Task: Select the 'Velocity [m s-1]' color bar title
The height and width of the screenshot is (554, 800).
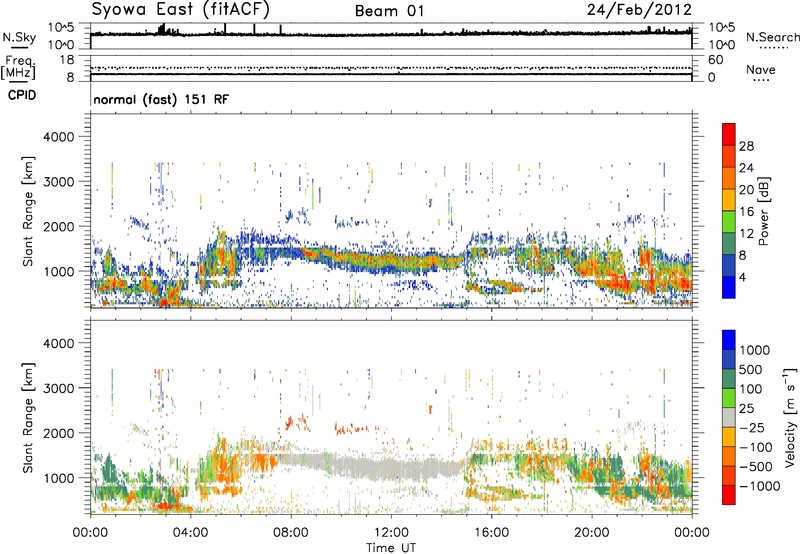Action: tap(790, 417)
